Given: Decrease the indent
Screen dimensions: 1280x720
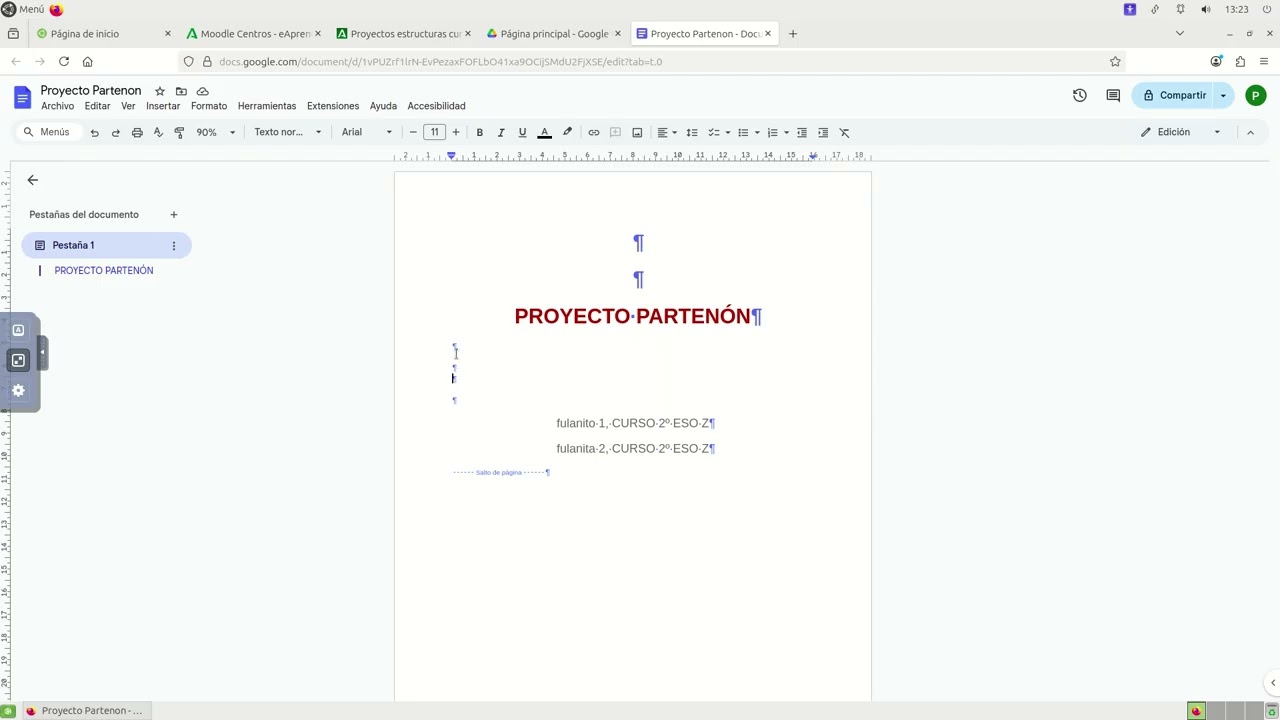Looking at the screenshot, I should tap(801, 132).
